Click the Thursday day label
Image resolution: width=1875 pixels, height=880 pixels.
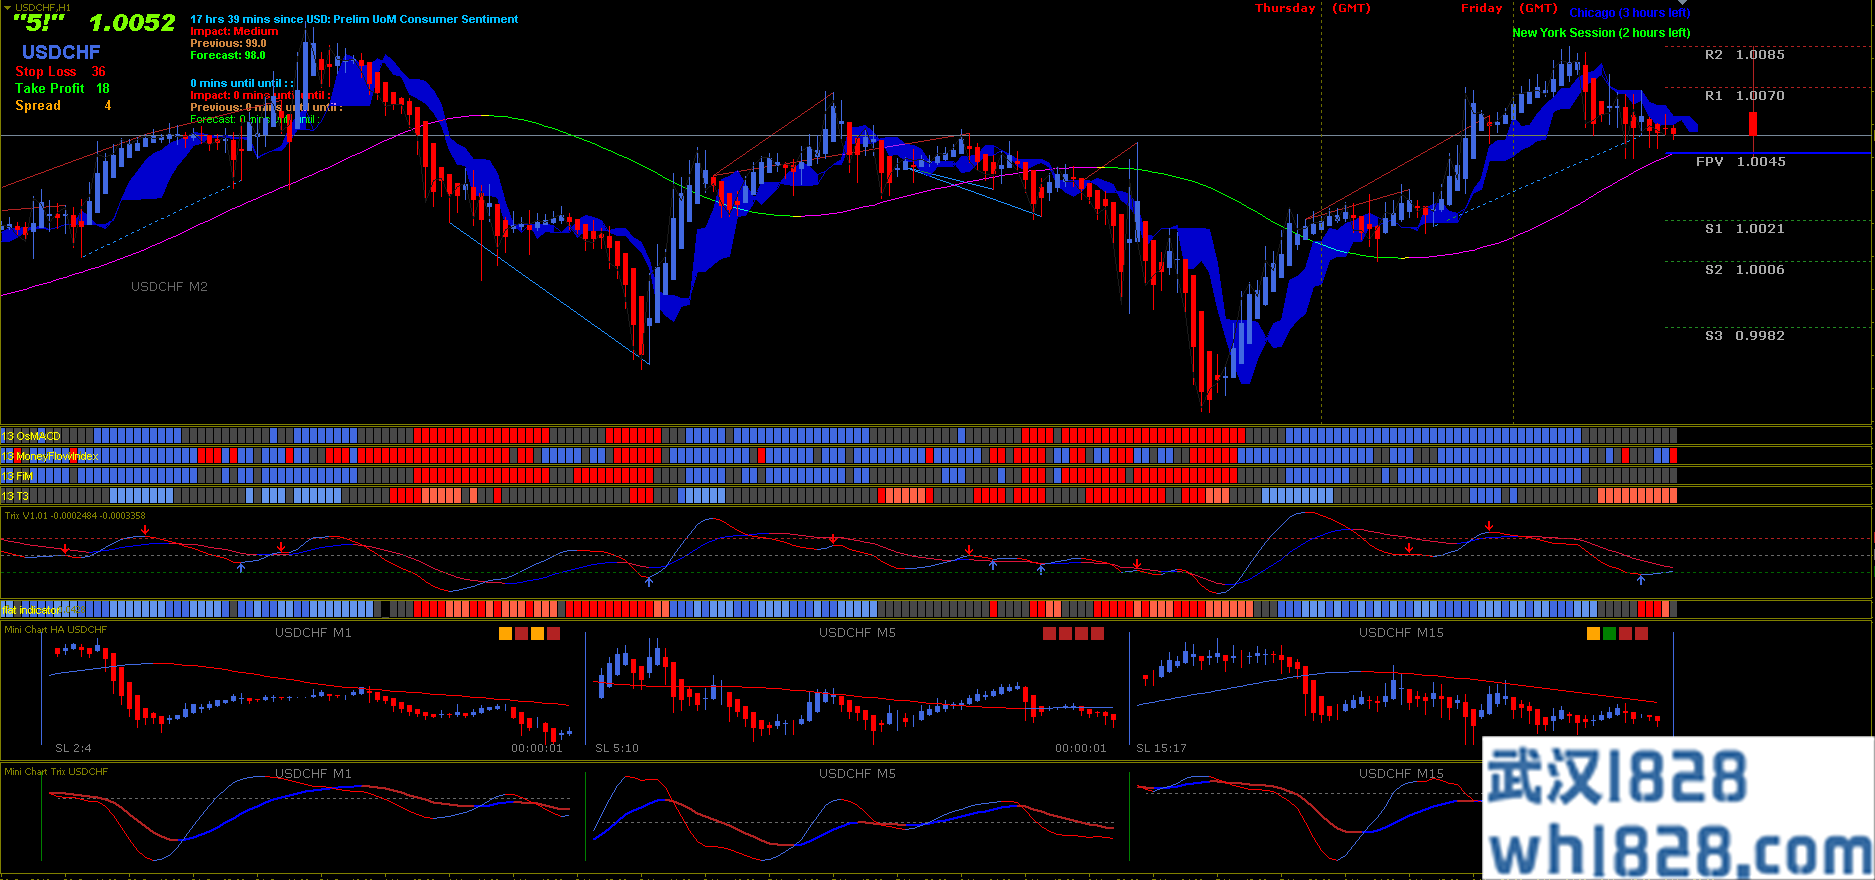tap(1285, 8)
